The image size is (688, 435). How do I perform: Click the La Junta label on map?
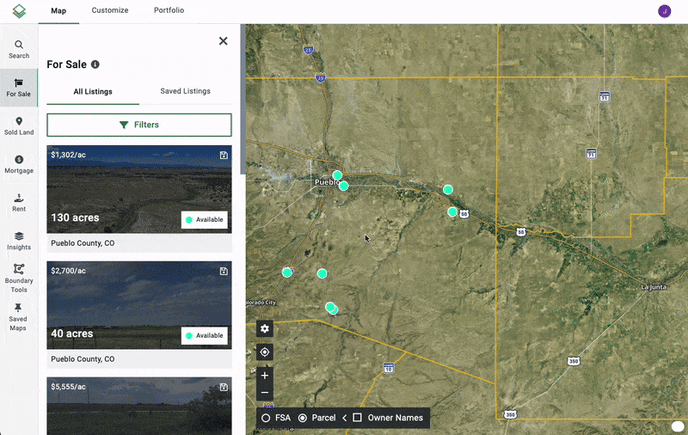(x=653, y=287)
